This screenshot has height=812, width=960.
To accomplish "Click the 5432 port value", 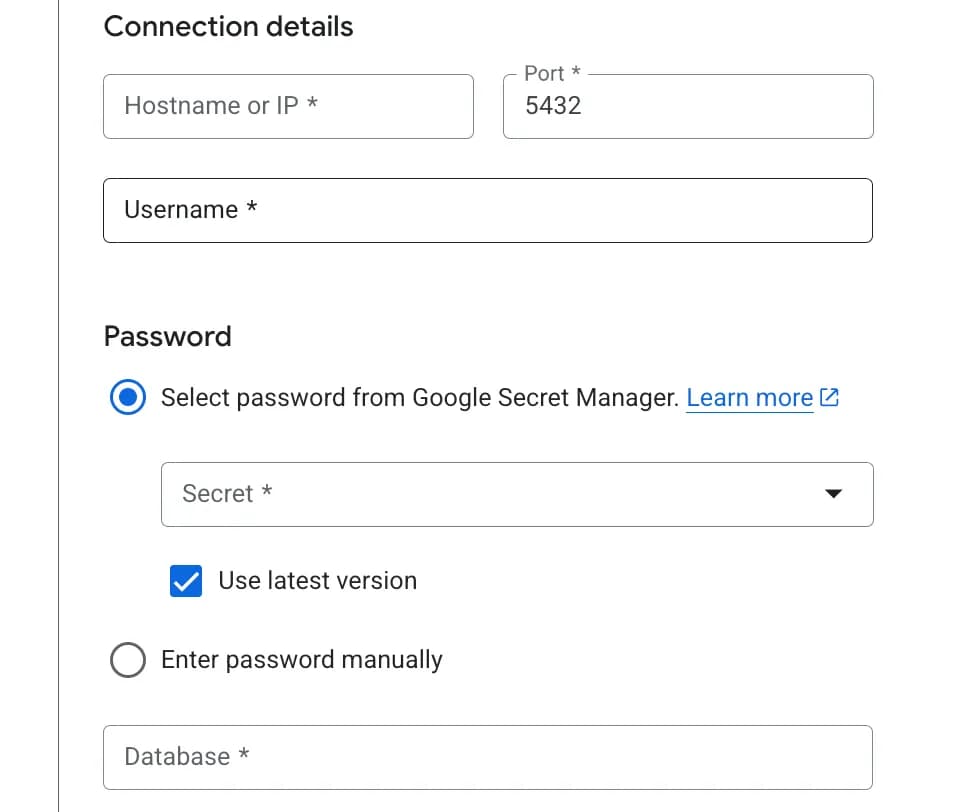I will tap(553, 106).
